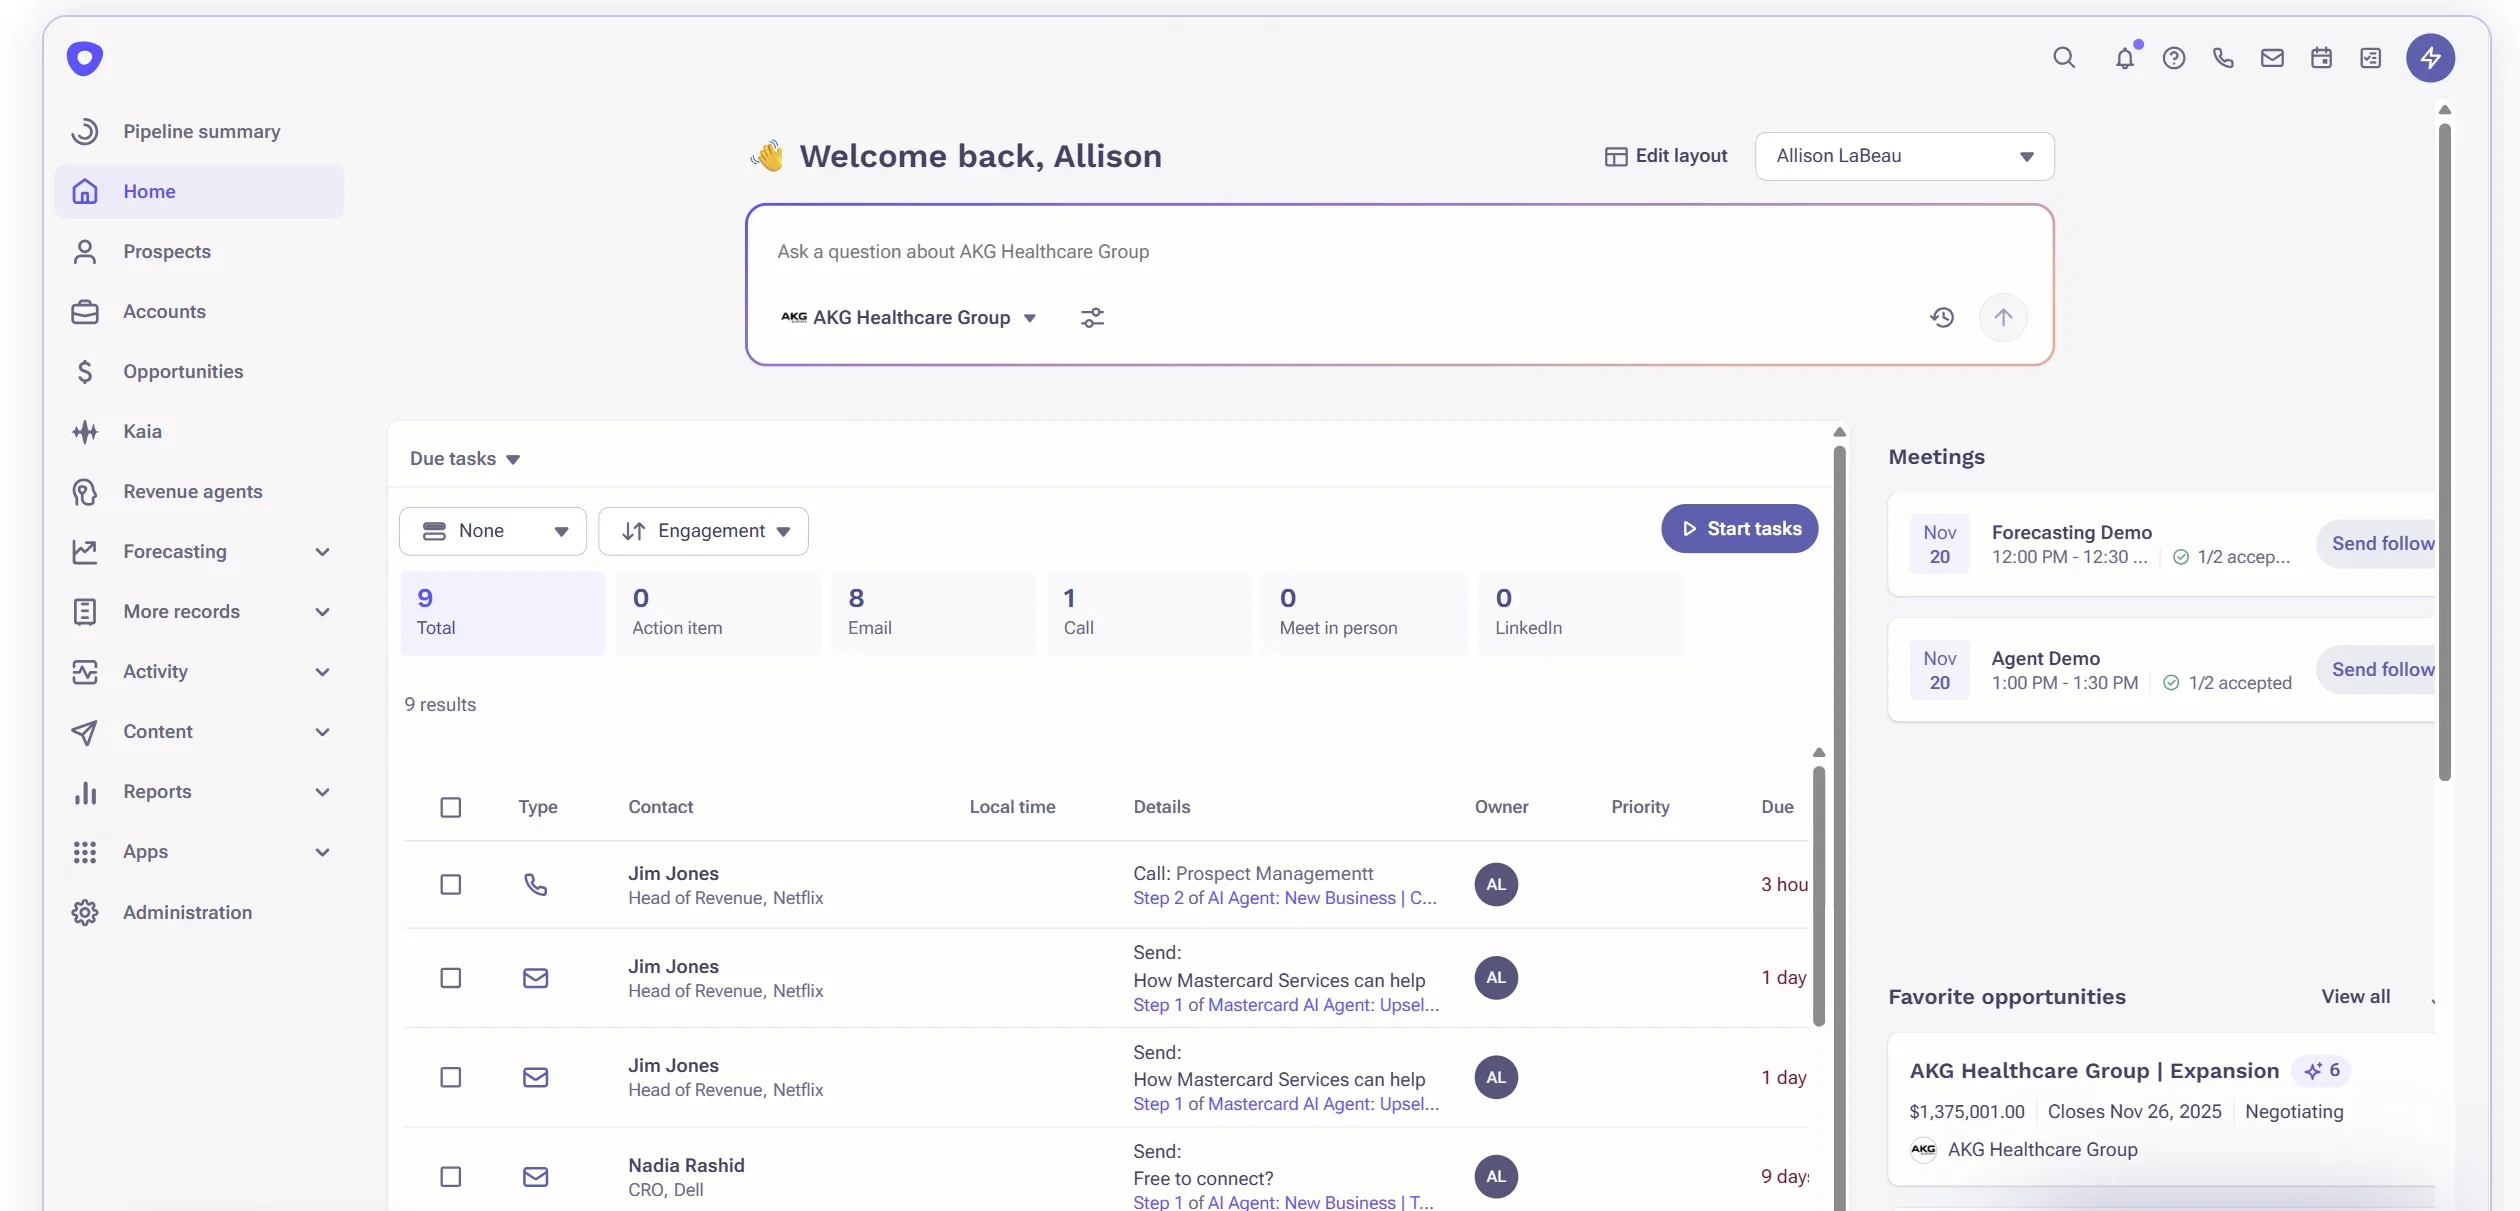Click the Opportunities dollar icon
The height and width of the screenshot is (1211, 2520).
click(85, 371)
